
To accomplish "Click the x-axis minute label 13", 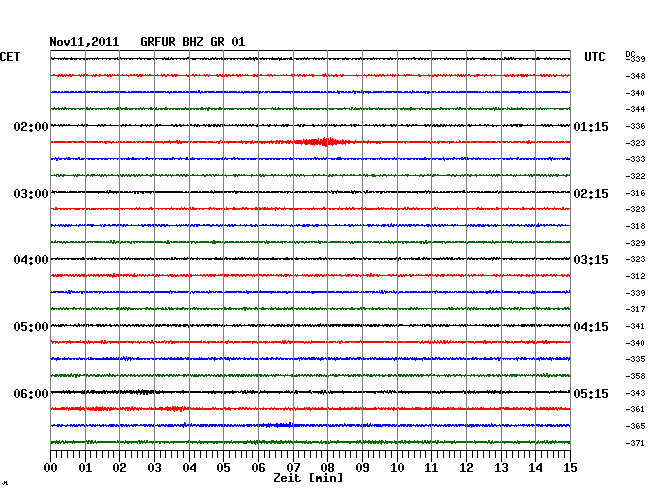I will (x=501, y=468).
